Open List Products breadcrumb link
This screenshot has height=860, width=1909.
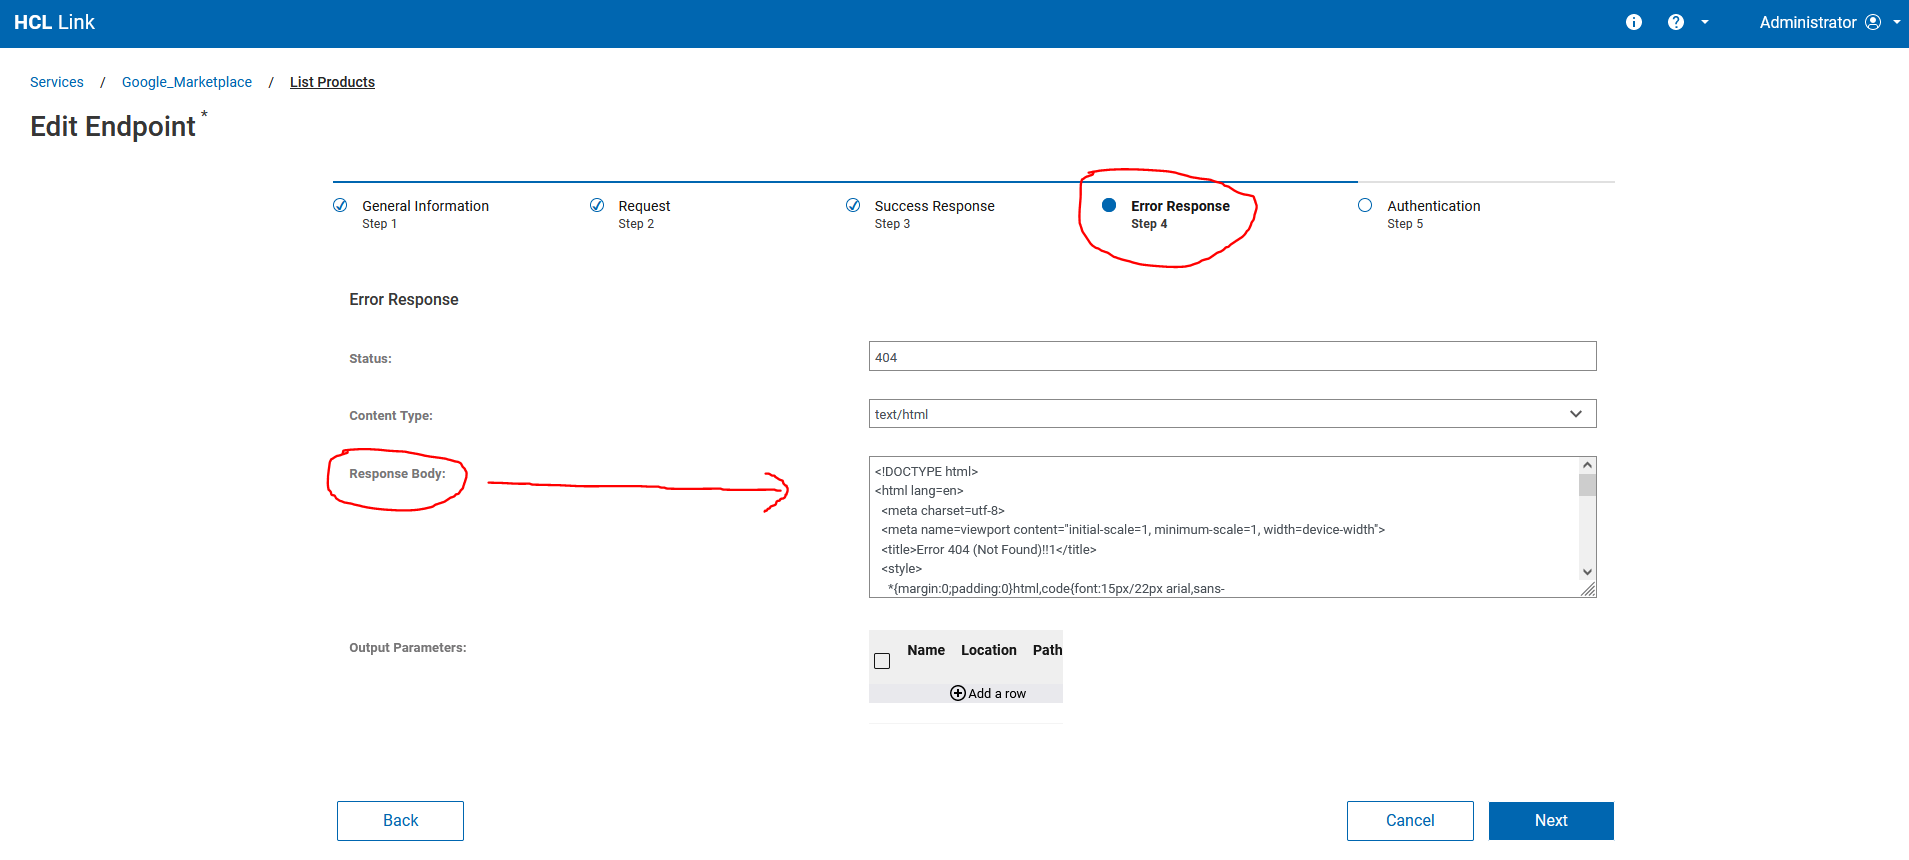(x=332, y=82)
